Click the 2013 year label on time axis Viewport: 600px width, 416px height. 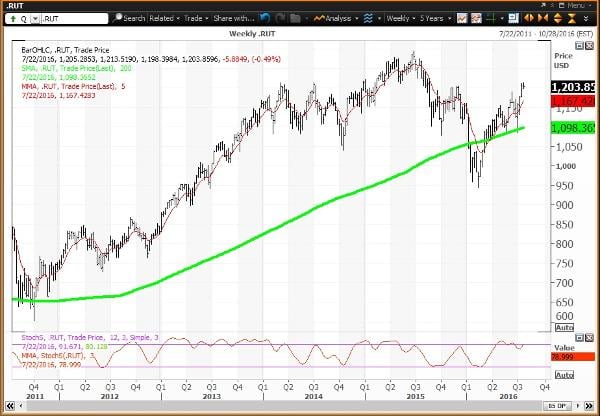[x=212, y=396]
